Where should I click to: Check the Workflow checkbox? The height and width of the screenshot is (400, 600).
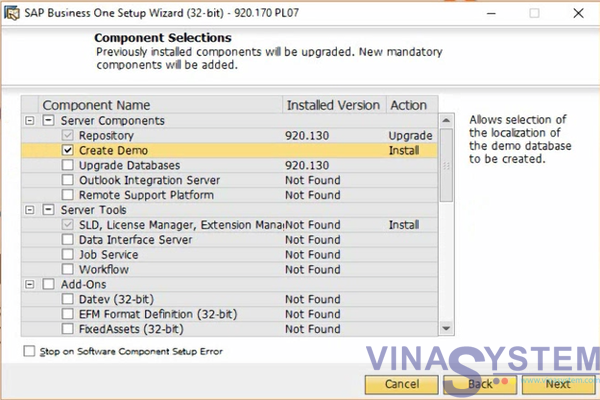point(67,269)
